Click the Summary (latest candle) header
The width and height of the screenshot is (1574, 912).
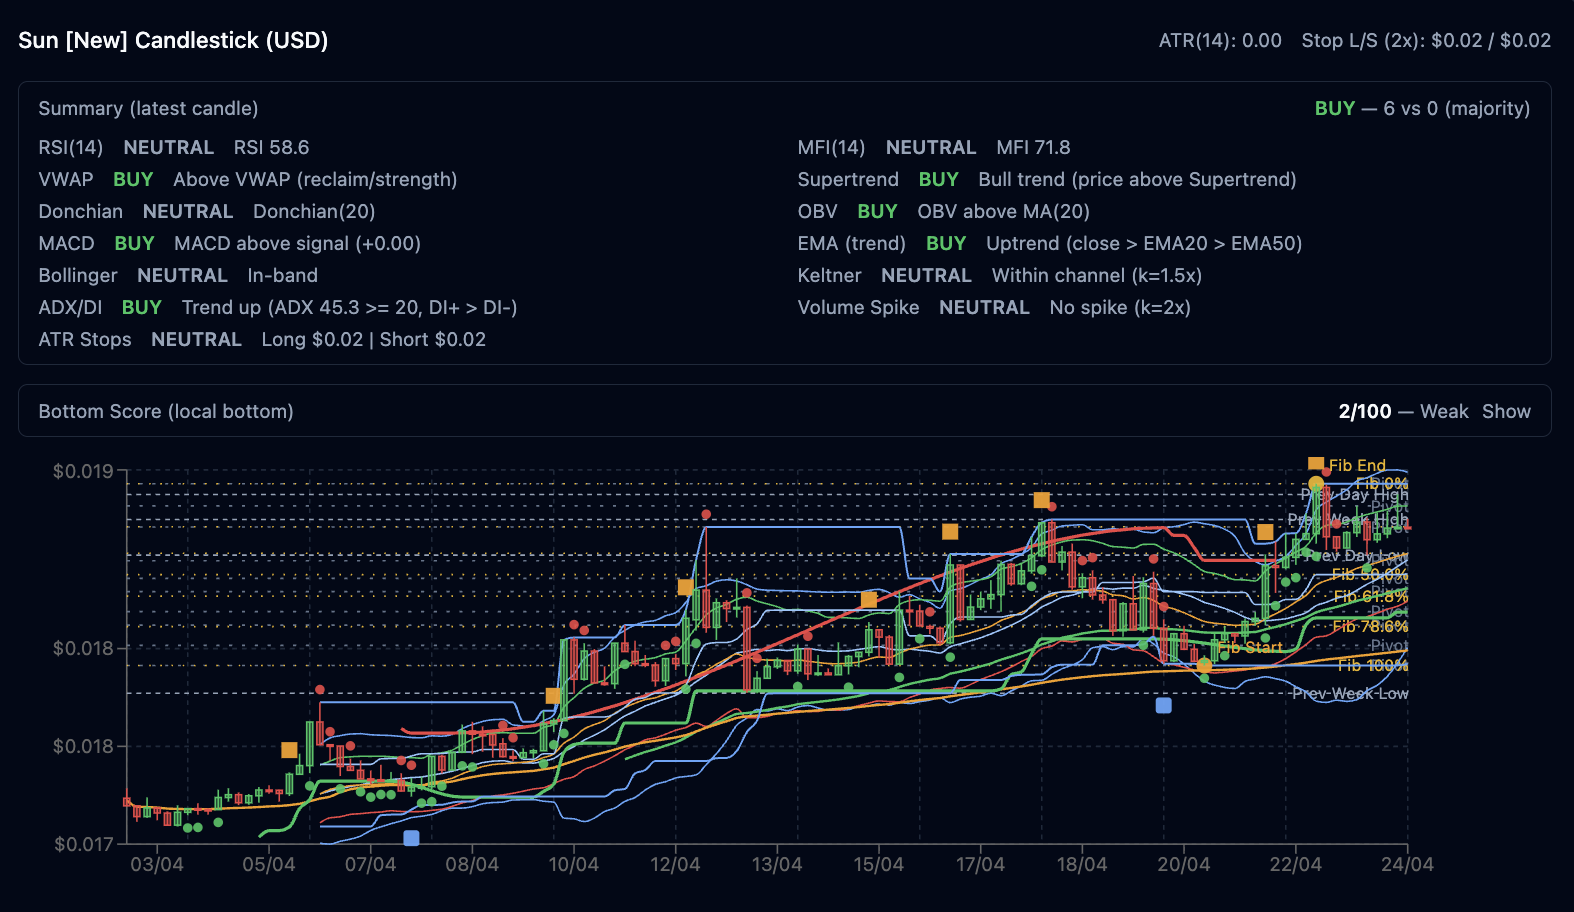click(148, 108)
